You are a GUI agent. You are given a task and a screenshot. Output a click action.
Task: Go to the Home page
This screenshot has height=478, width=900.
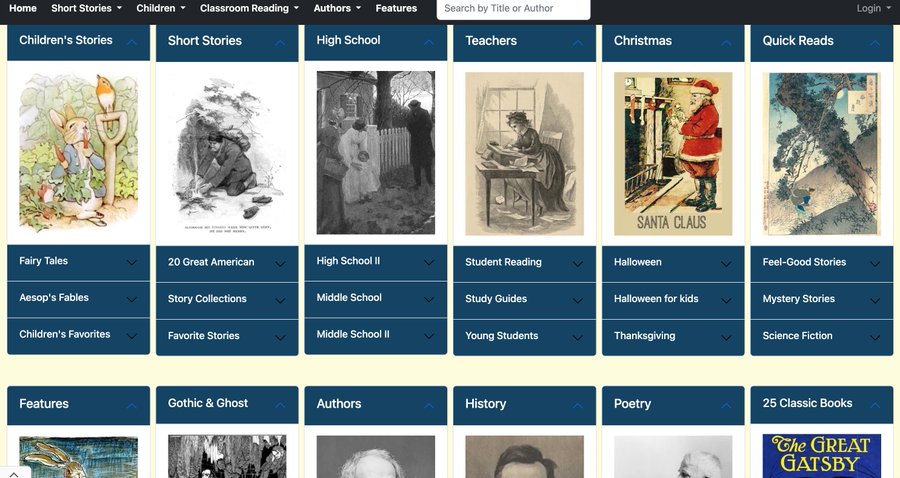pos(23,8)
